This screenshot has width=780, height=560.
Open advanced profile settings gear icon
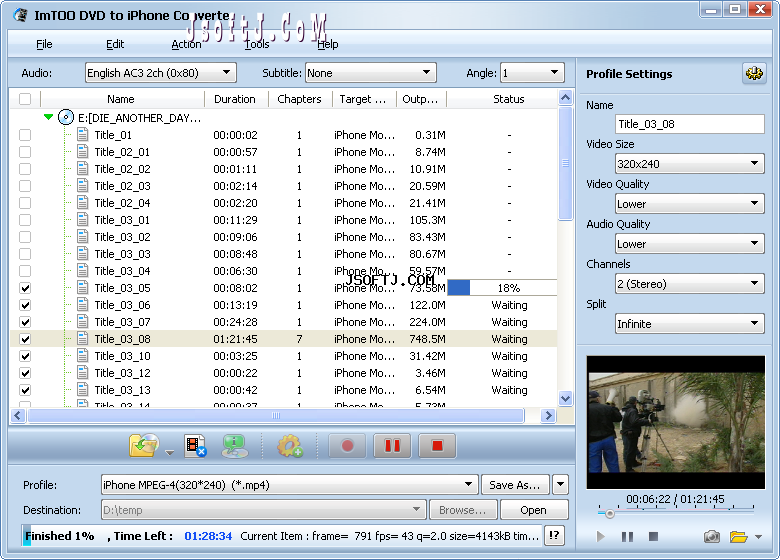tap(754, 74)
